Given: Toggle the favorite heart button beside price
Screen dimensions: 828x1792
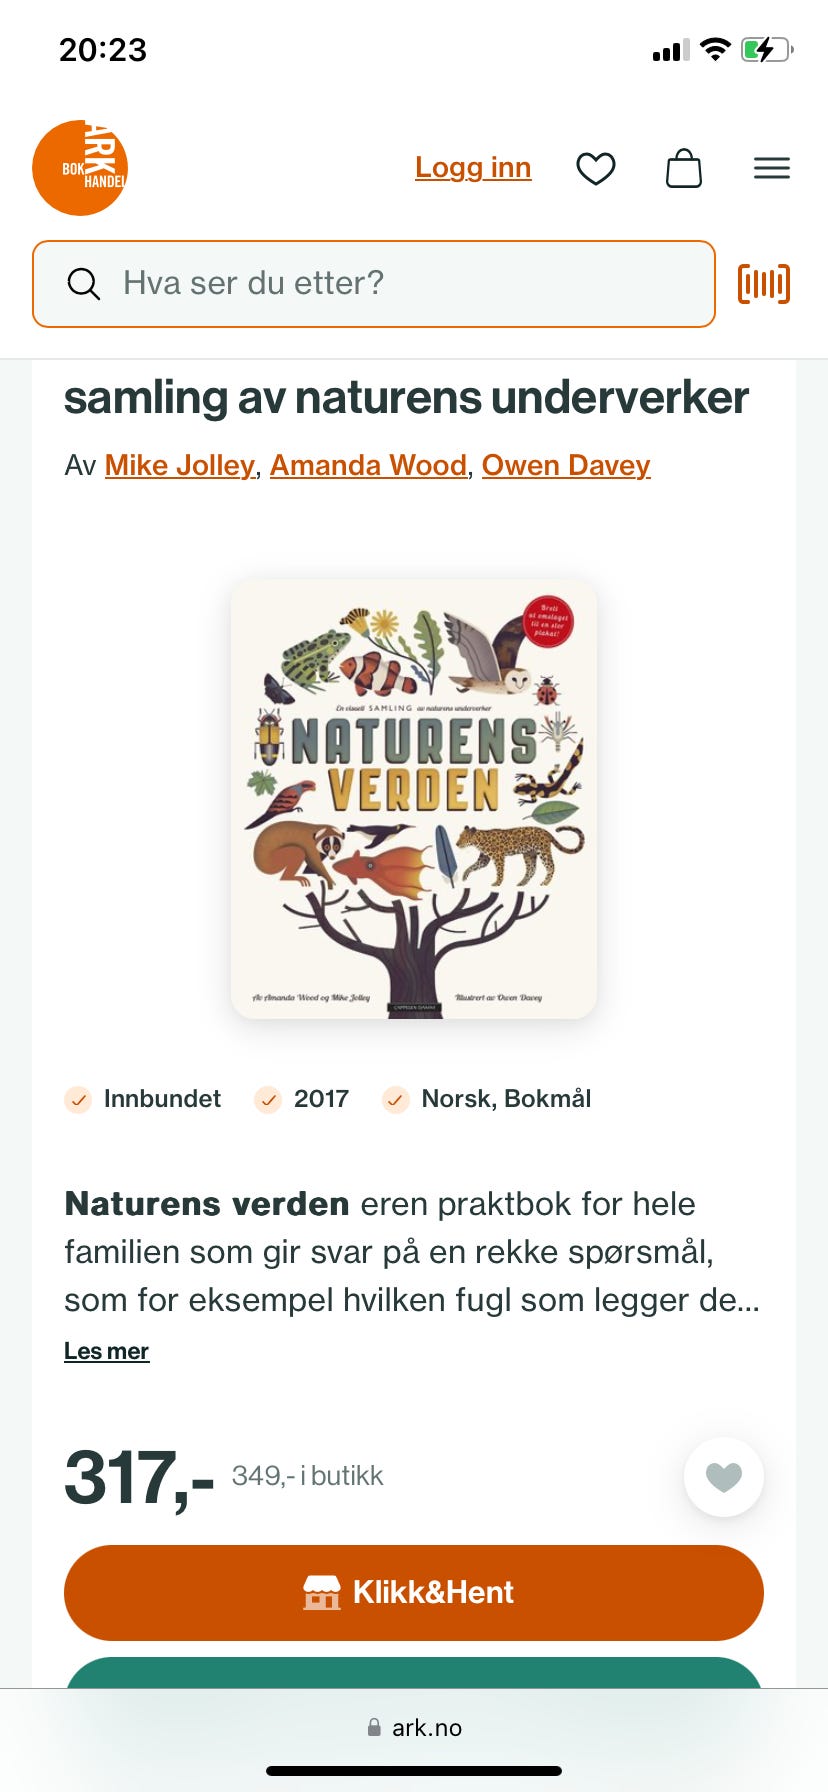Looking at the screenshot, I should pyautogui.click(x=724, y=1476).
